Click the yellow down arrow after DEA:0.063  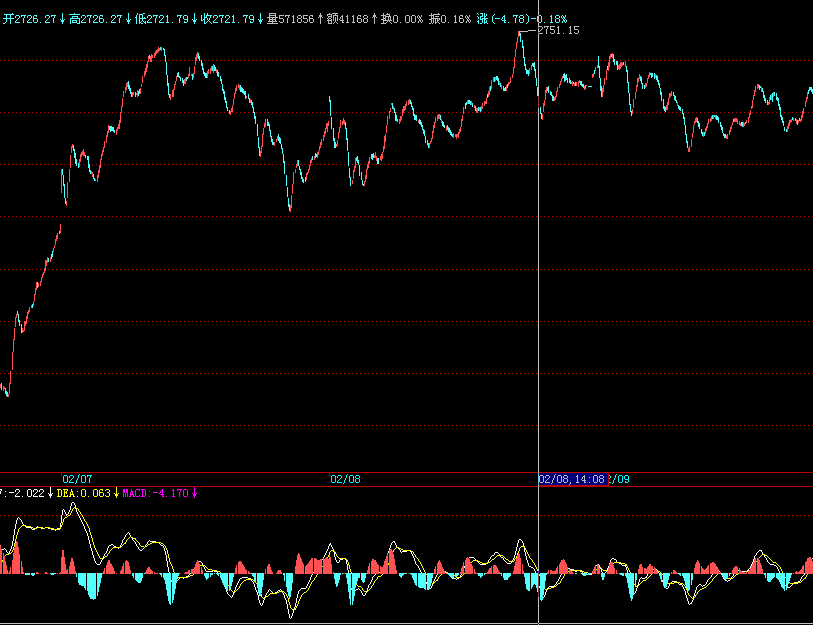coord(117,493)
